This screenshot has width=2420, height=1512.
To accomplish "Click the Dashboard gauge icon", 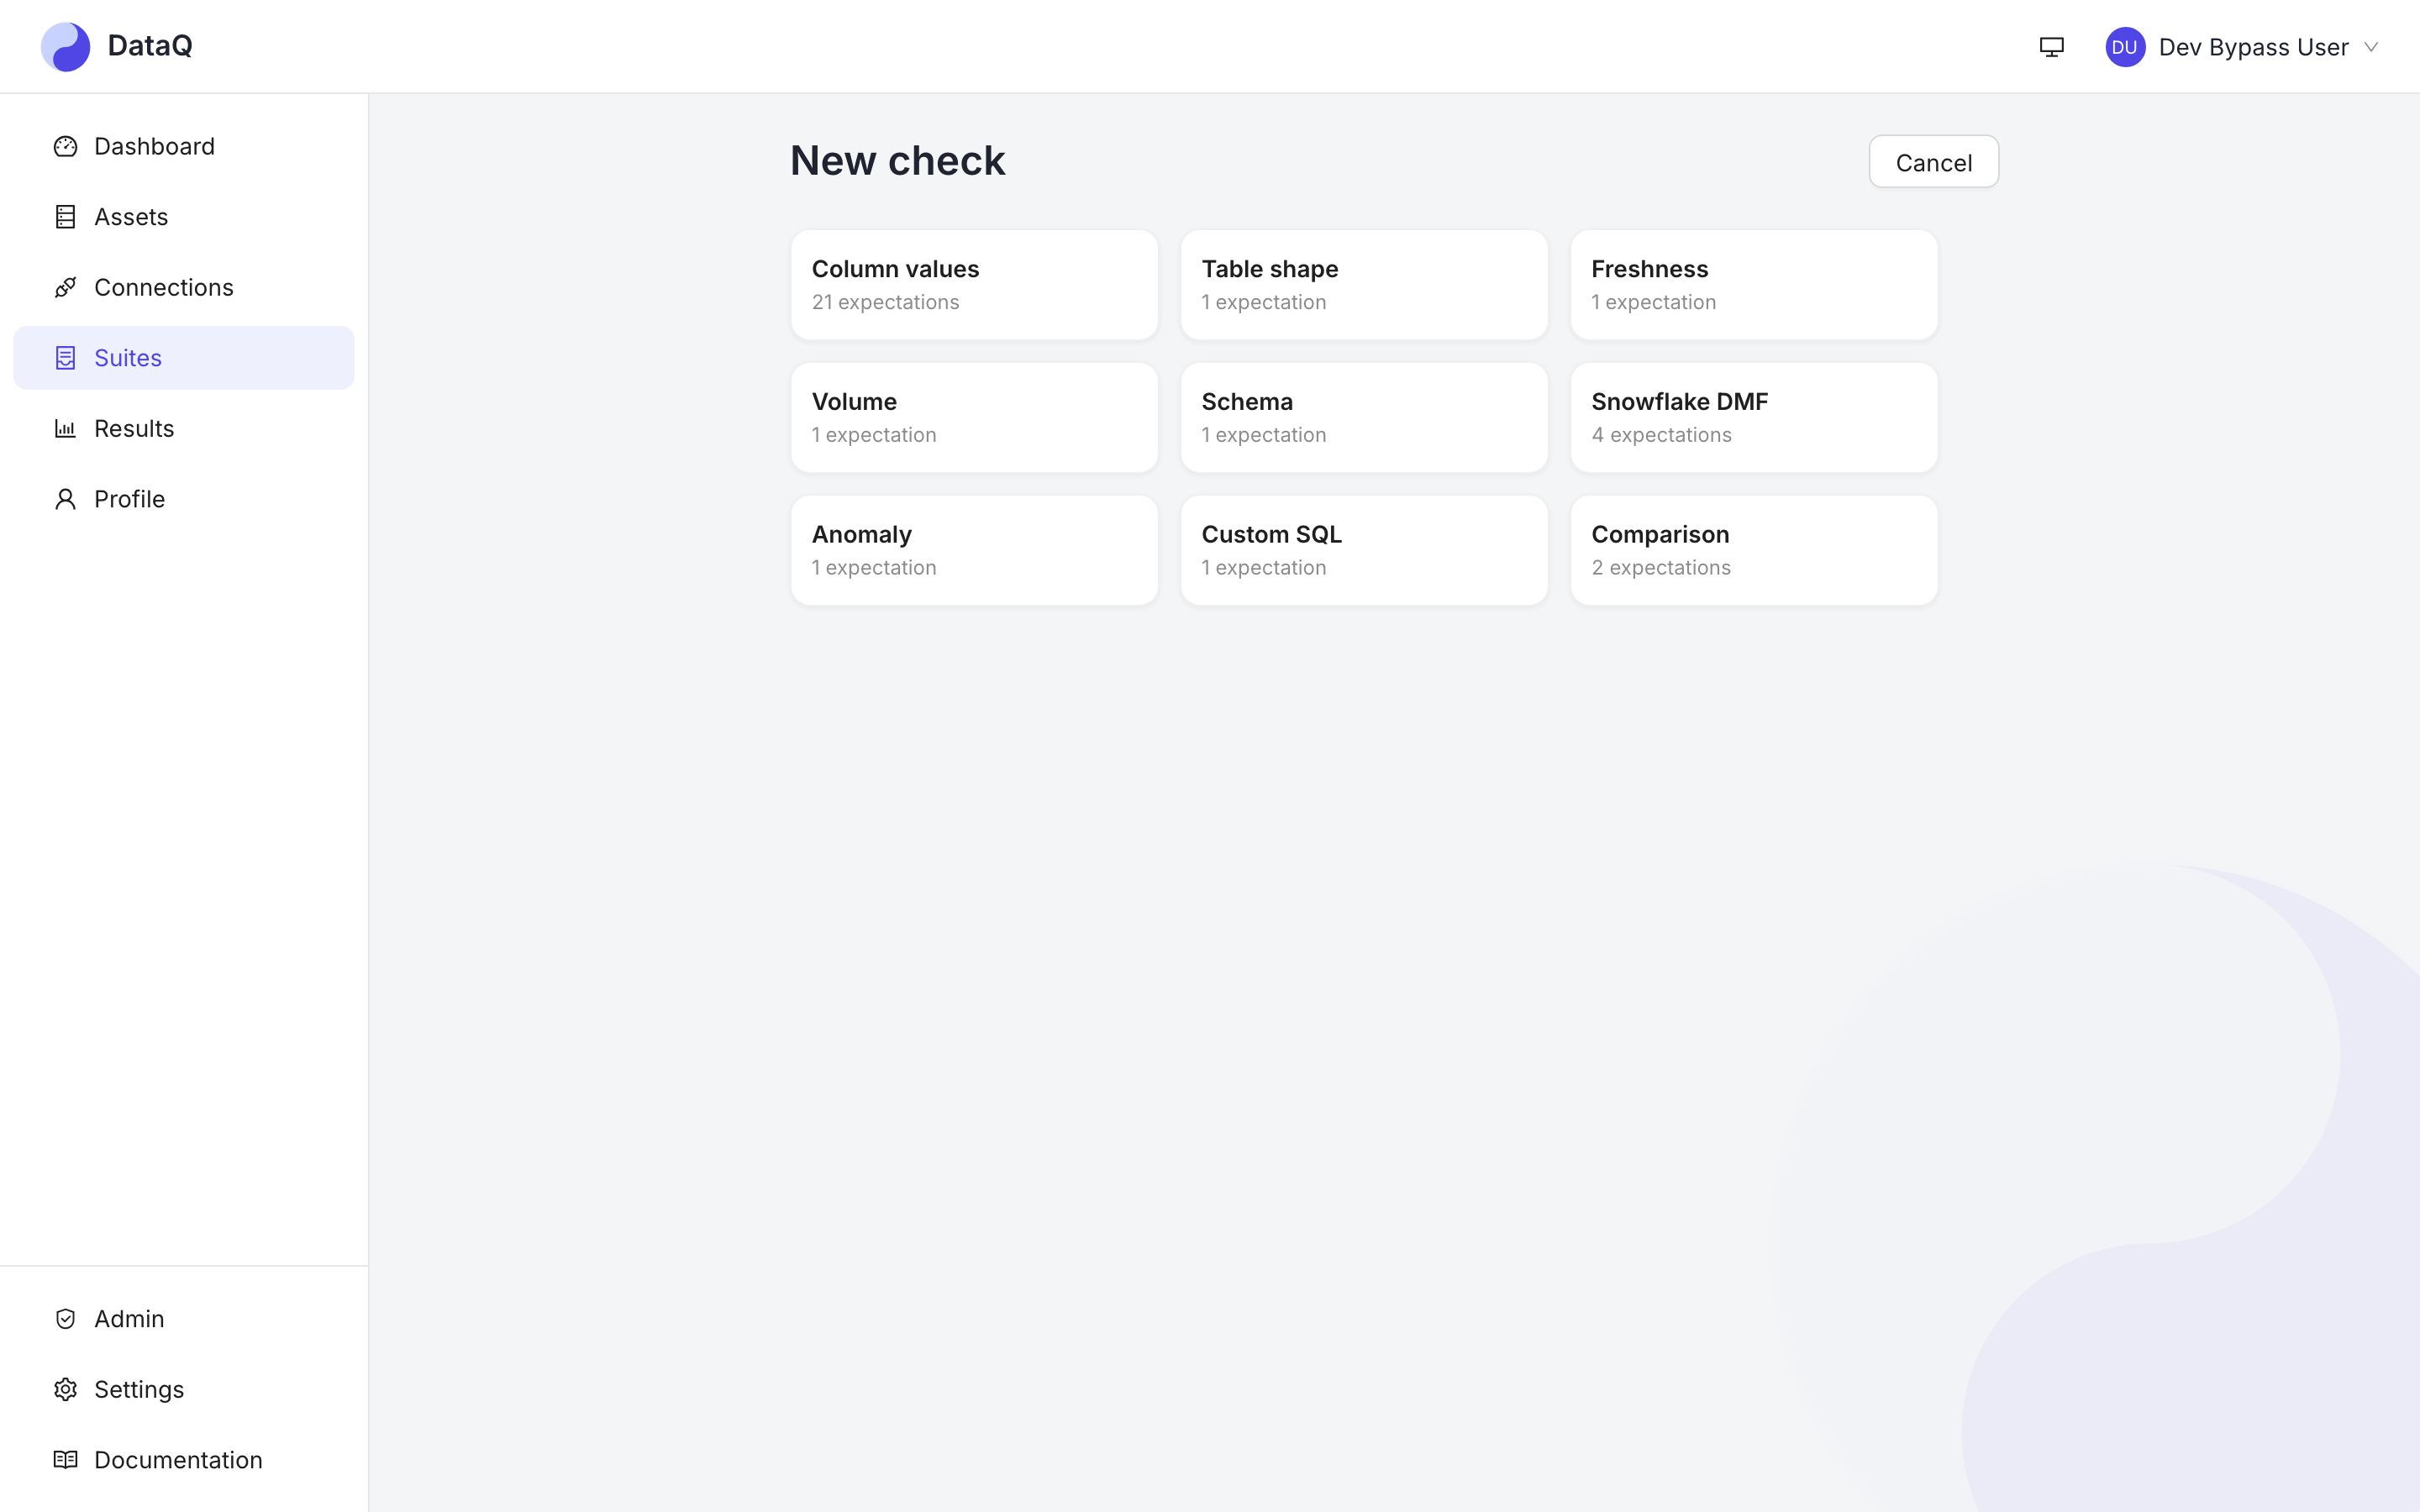I will (65, 147).
